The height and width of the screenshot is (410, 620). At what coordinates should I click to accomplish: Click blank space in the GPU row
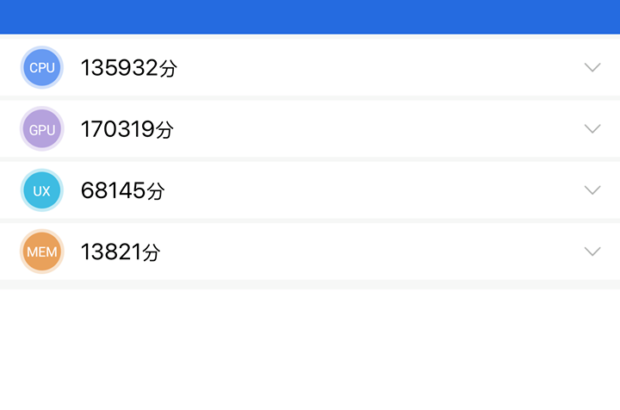pos(380,129)
